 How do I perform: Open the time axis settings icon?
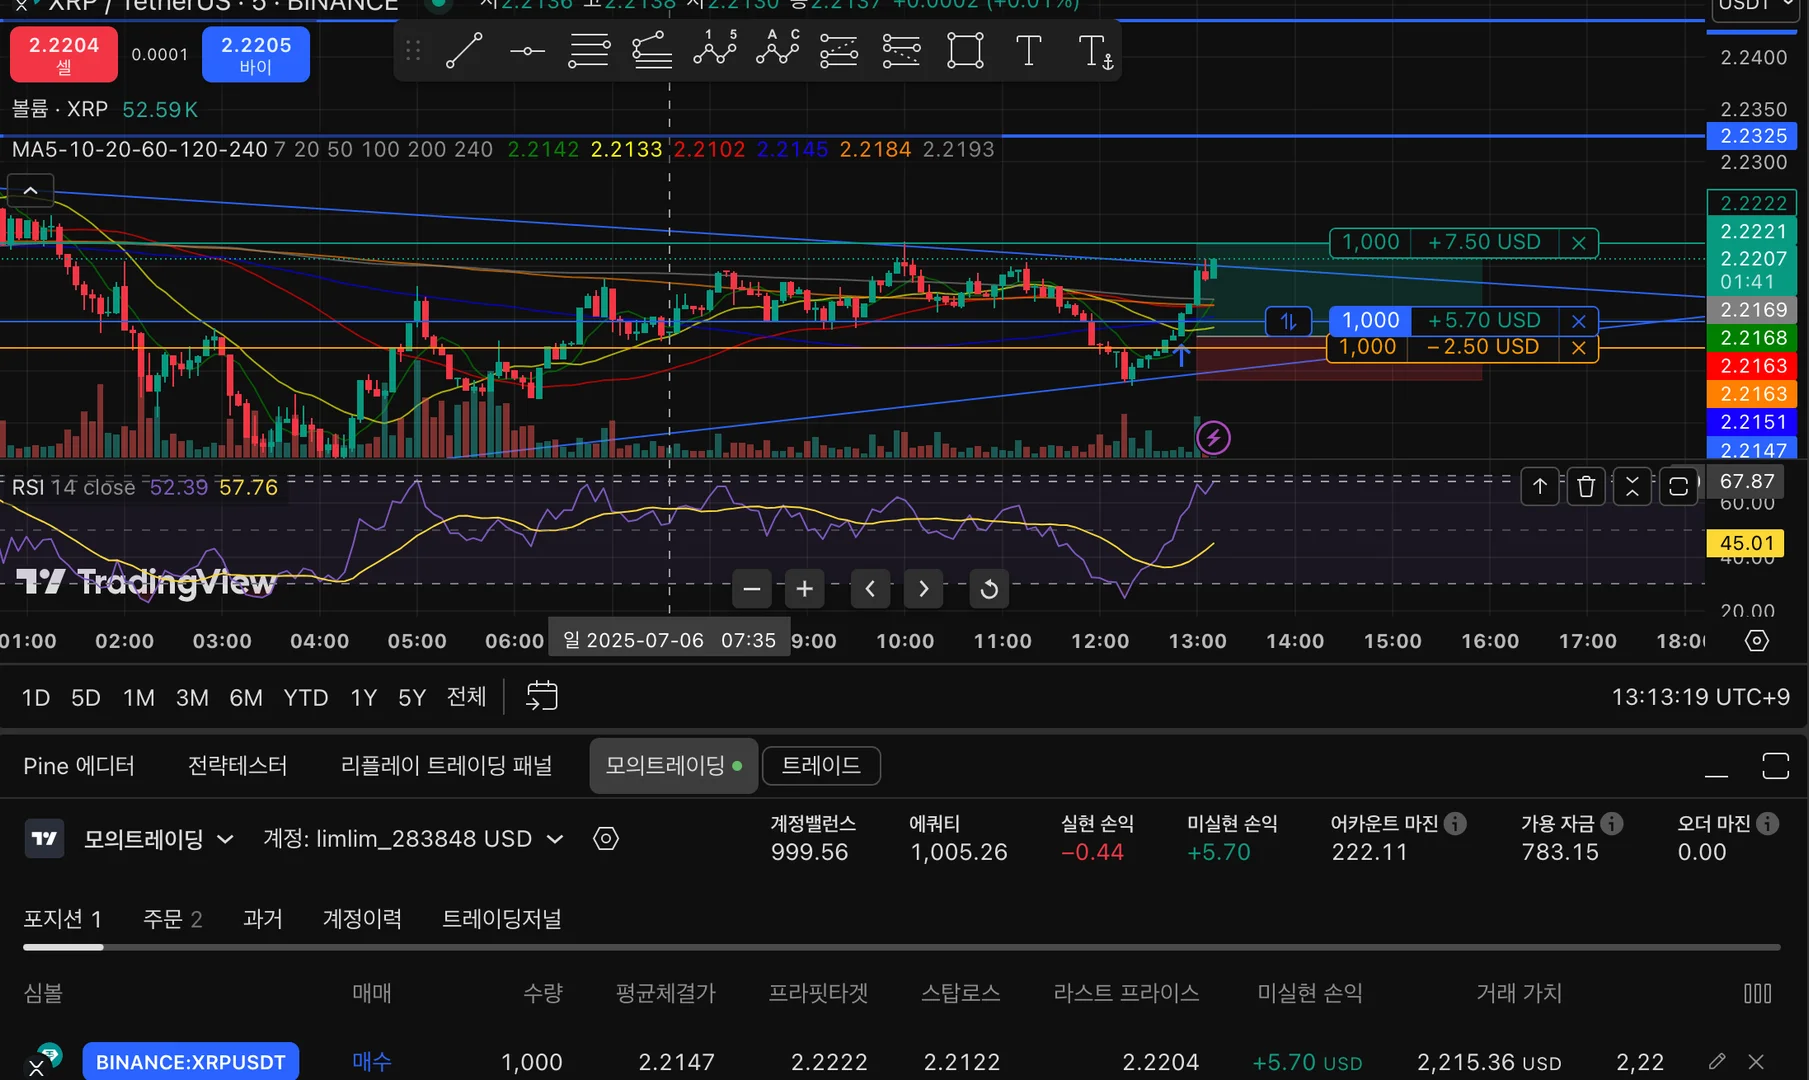[x=1757, y=641]
